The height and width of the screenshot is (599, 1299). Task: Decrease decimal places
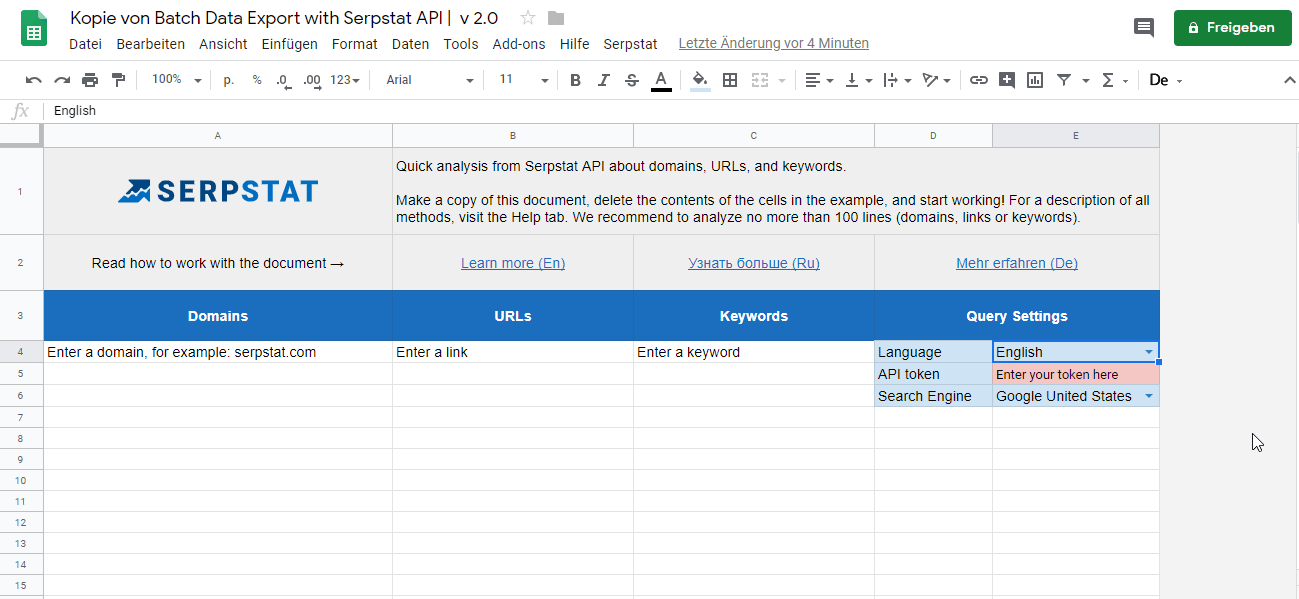click(283, 80)
